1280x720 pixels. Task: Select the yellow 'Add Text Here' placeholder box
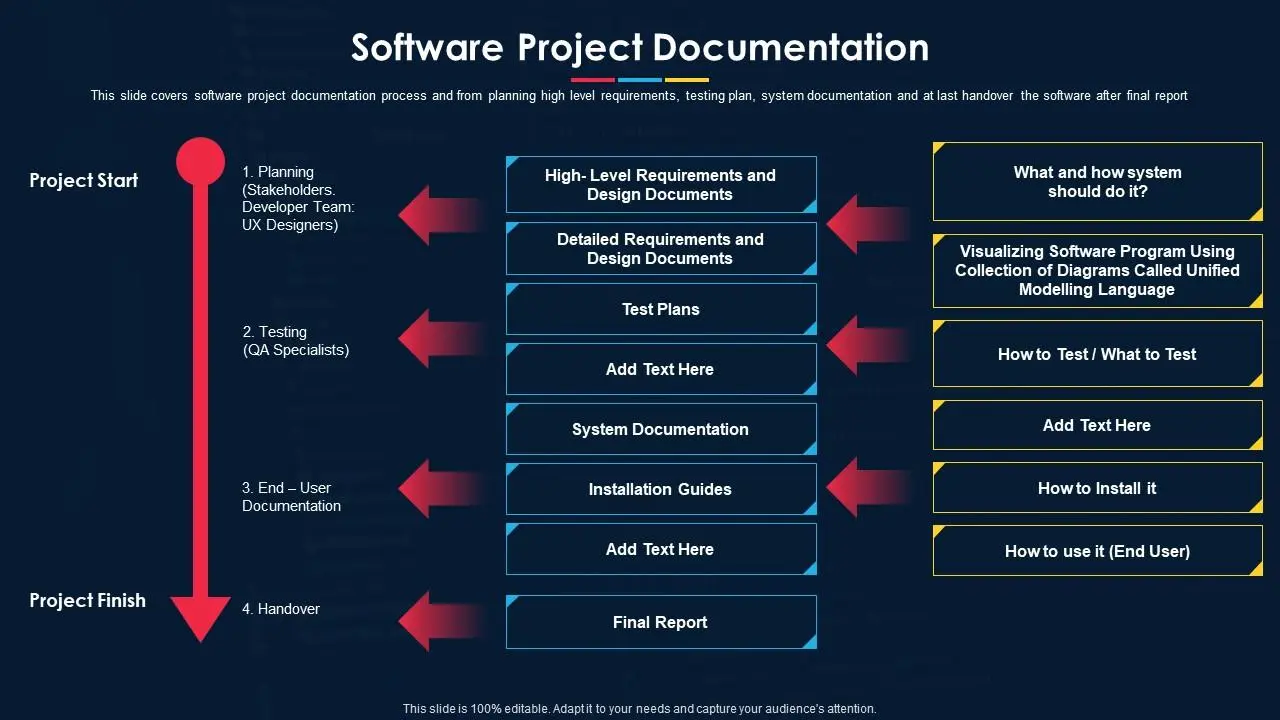pyautogui.click(x=1097, y=425)
